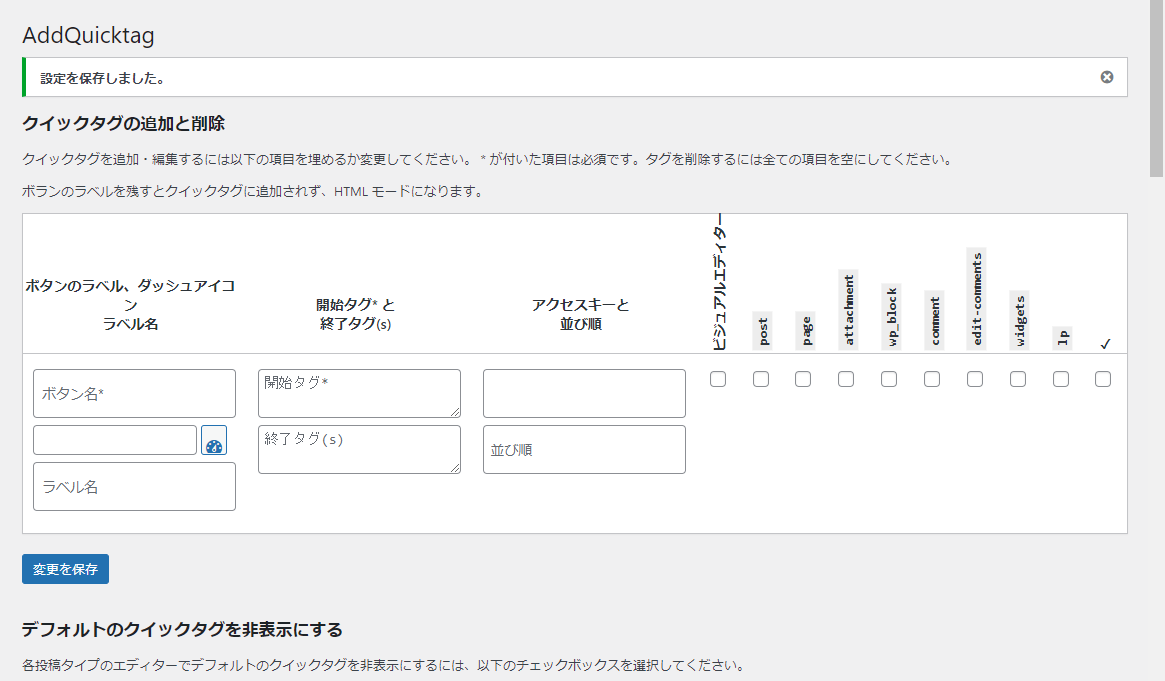Click the ラベル名 input field

point(133,486)
